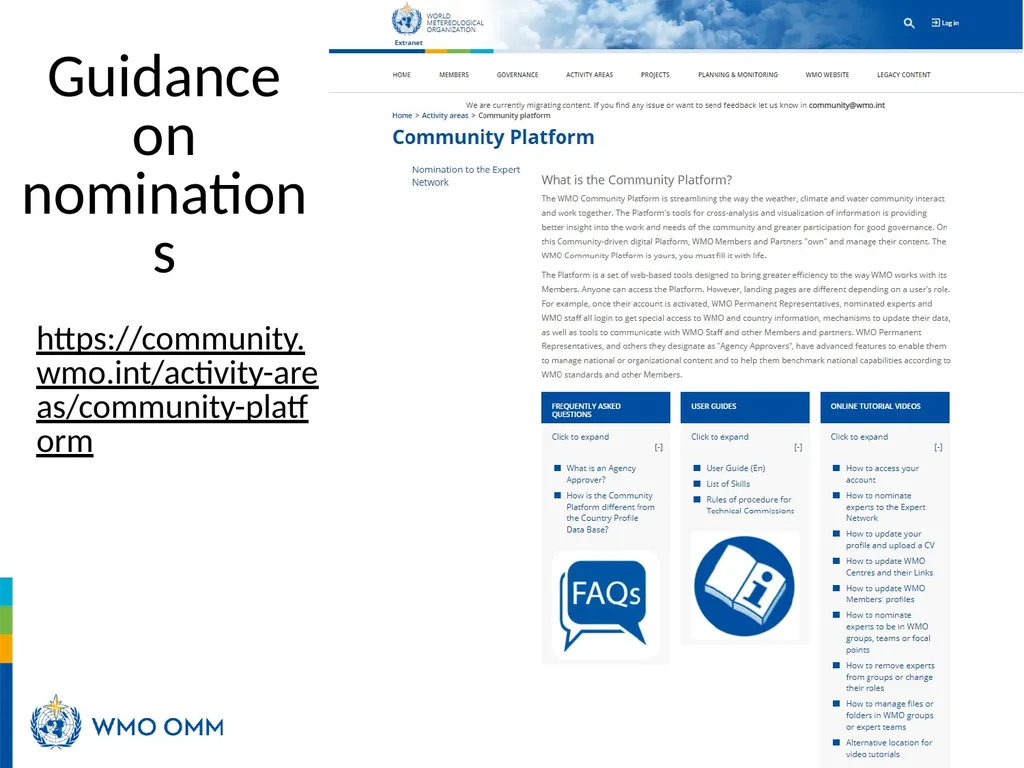Image resolution: width=1024 pixels, height=768 pixels.
Task: Open the GOVERNANCE menu item
Action: coord(517,75)
